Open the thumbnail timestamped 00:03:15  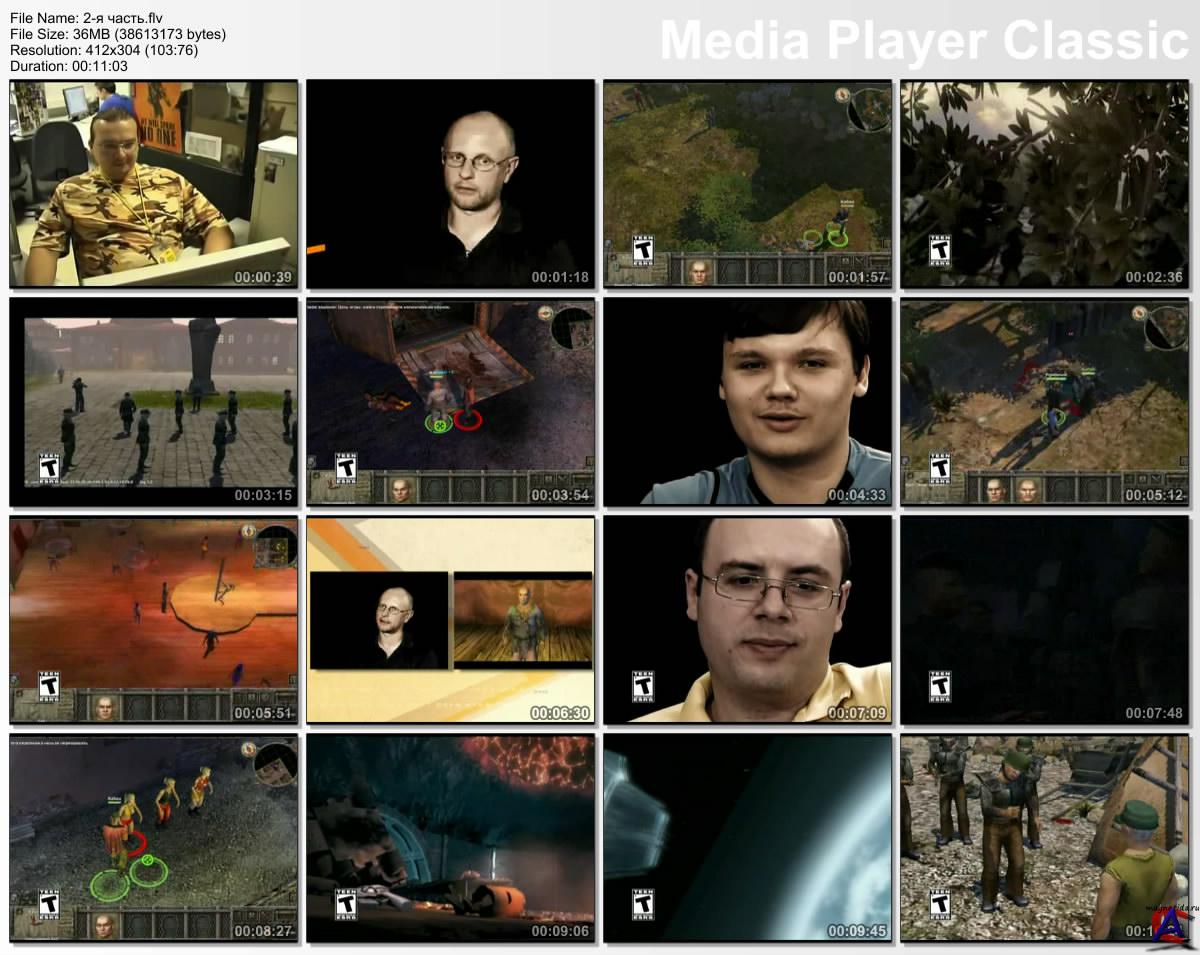tap(153, 402)
